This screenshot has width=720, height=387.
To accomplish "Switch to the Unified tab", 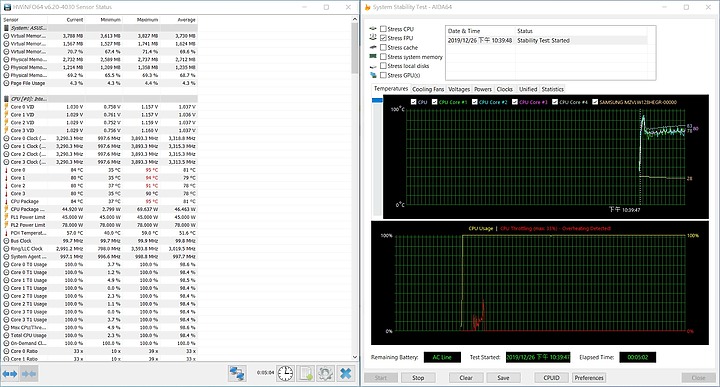I will (x=528, y=89).
